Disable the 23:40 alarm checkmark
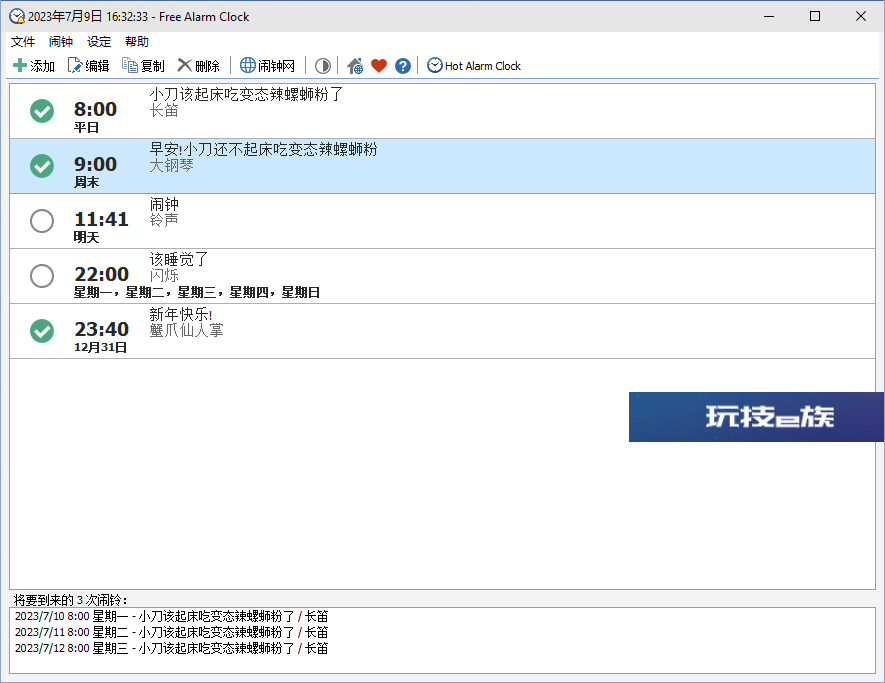The height and width of the screenshot is (683, 885). (x=42, y=331)
